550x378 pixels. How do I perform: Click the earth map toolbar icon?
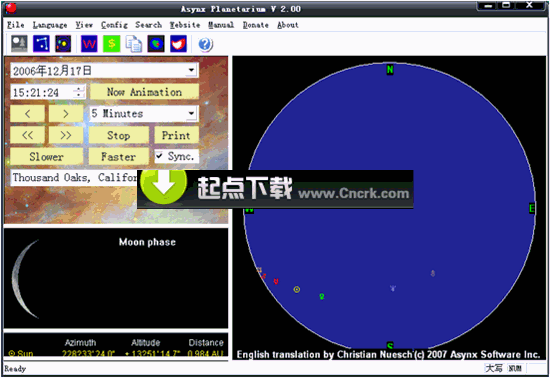(156, 44)
